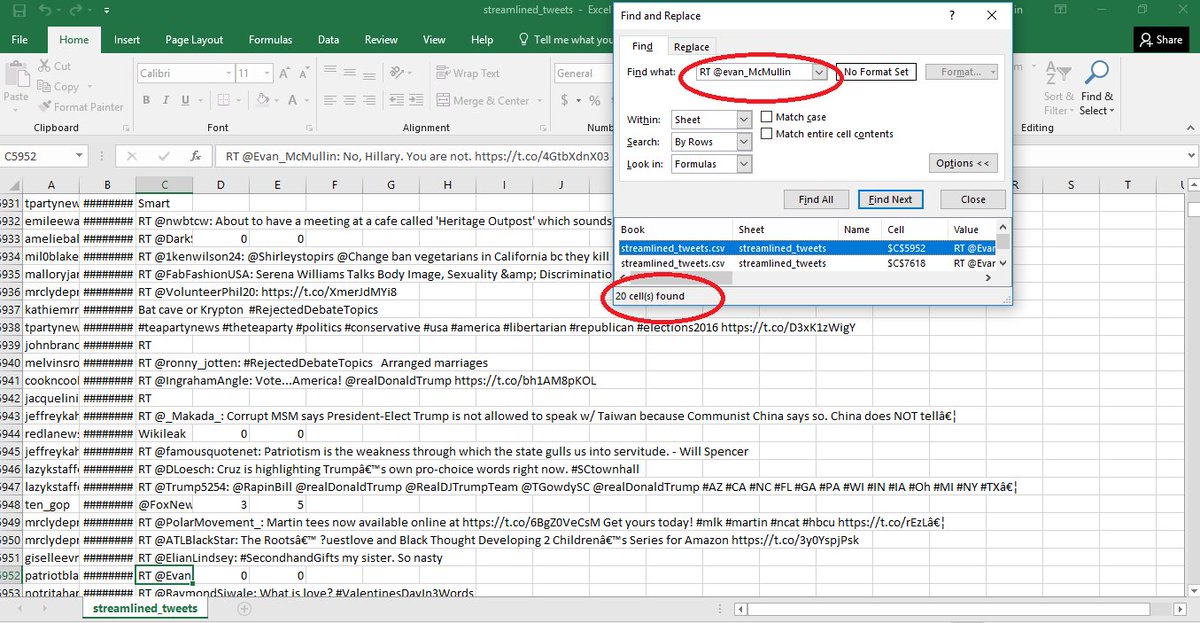Click the Share button

click(1161, 40)
